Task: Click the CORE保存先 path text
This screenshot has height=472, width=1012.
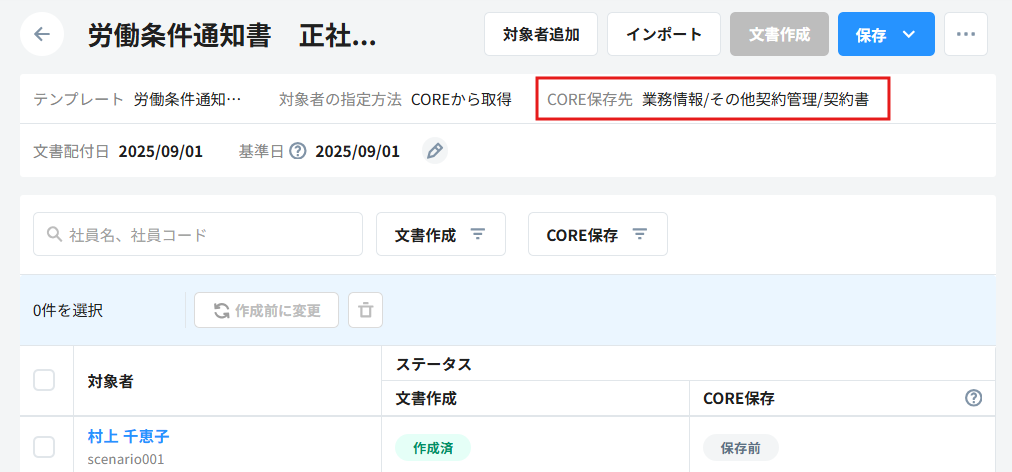Action: click(x=755, y=99)
